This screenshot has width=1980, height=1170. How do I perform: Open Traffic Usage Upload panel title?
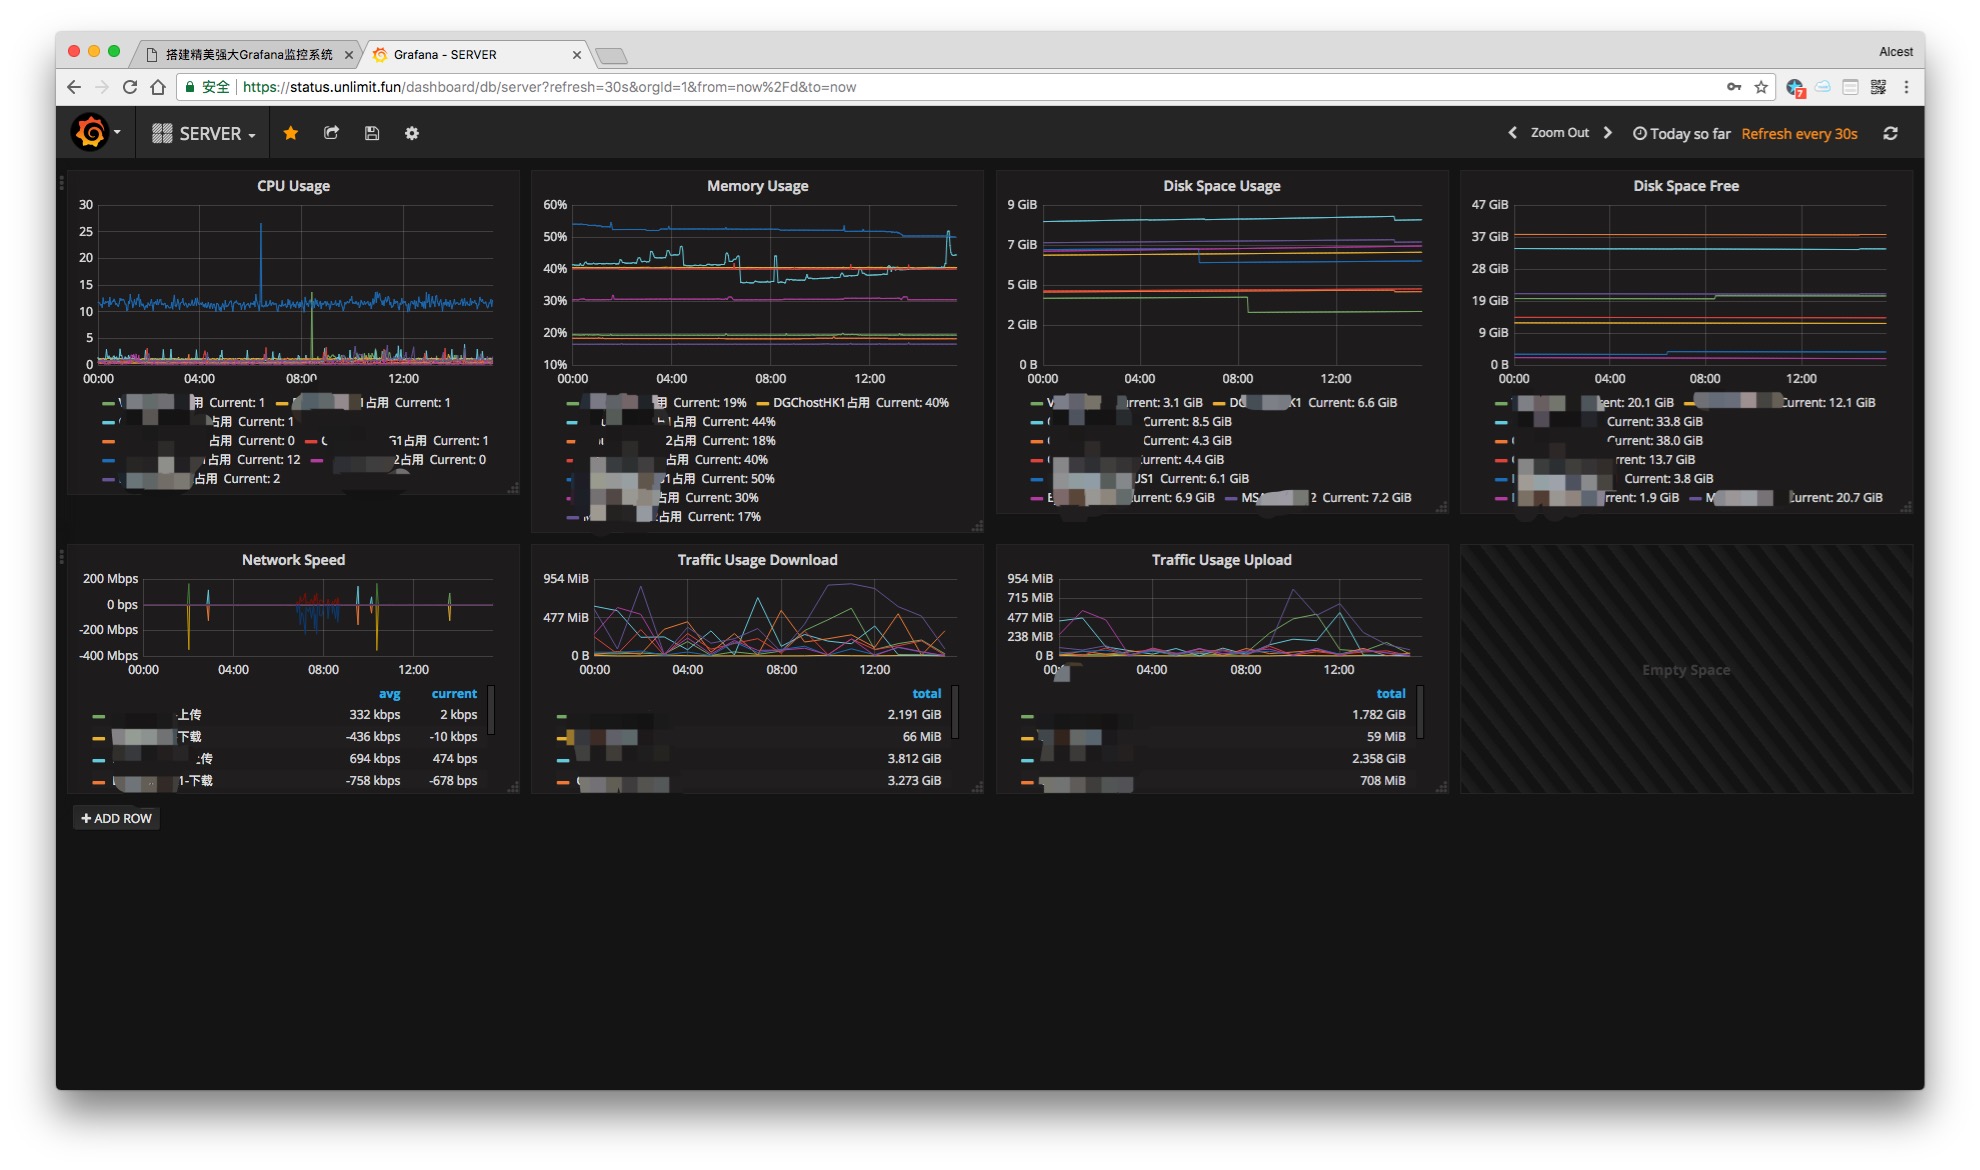pos(1221,560)
